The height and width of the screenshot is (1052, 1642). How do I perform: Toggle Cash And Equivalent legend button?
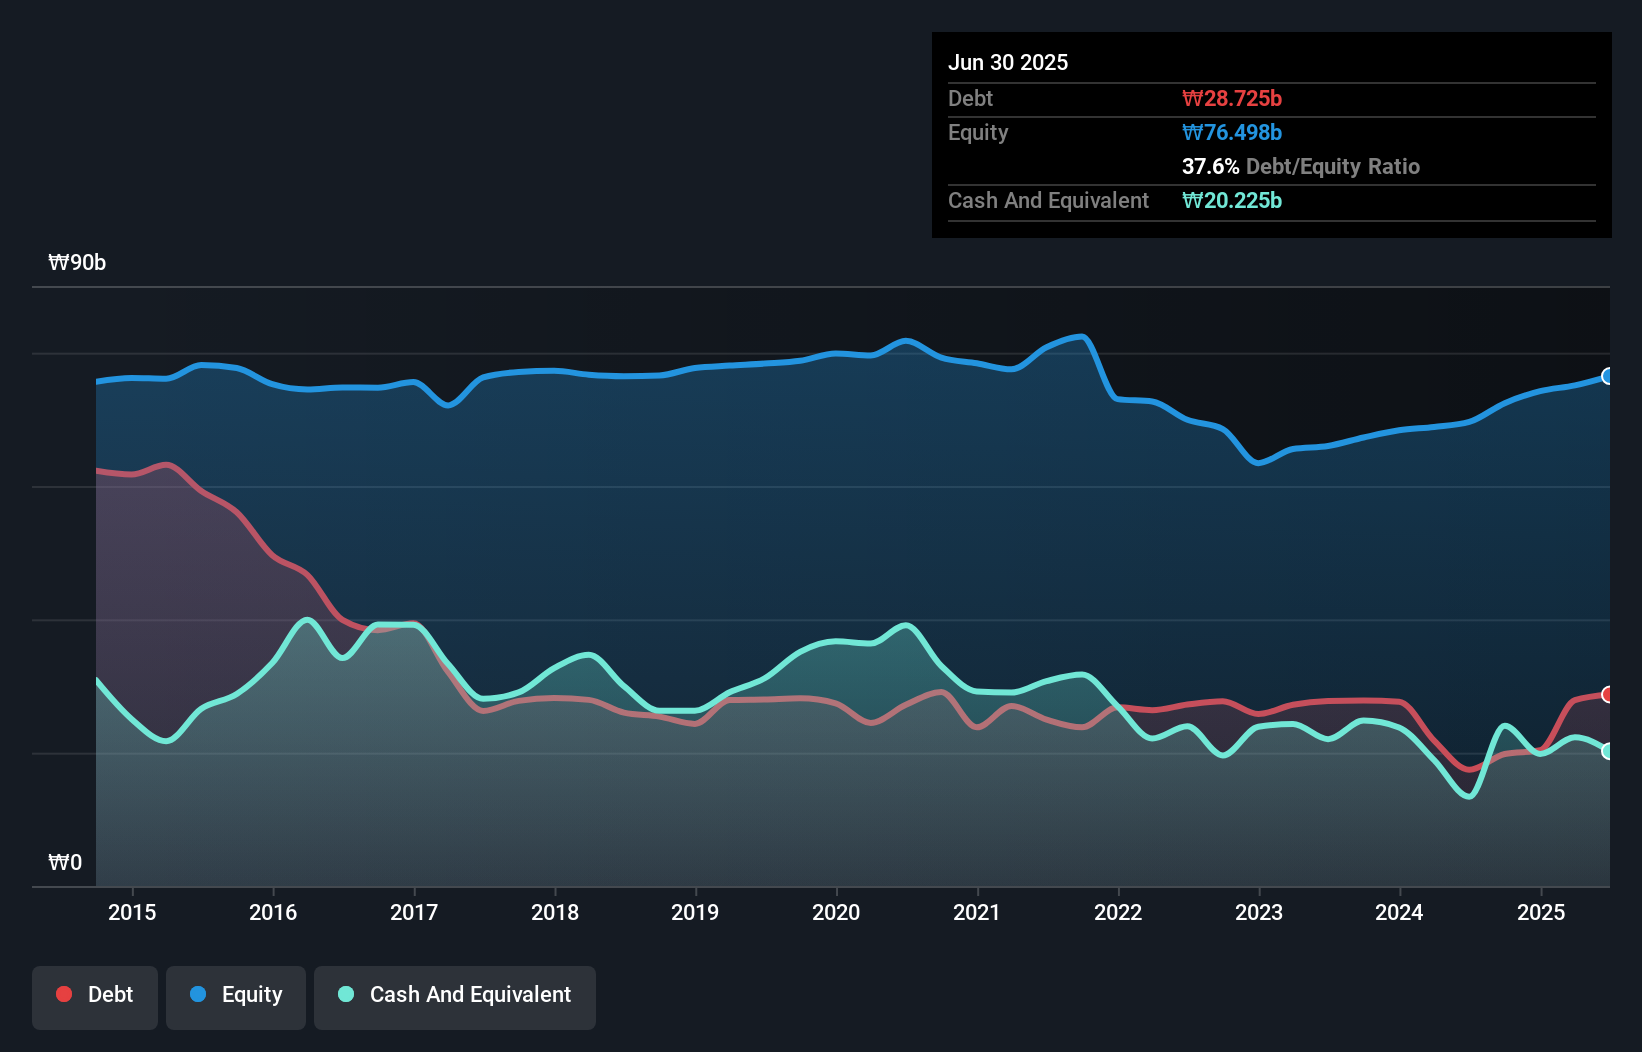(x=455, y=996)
